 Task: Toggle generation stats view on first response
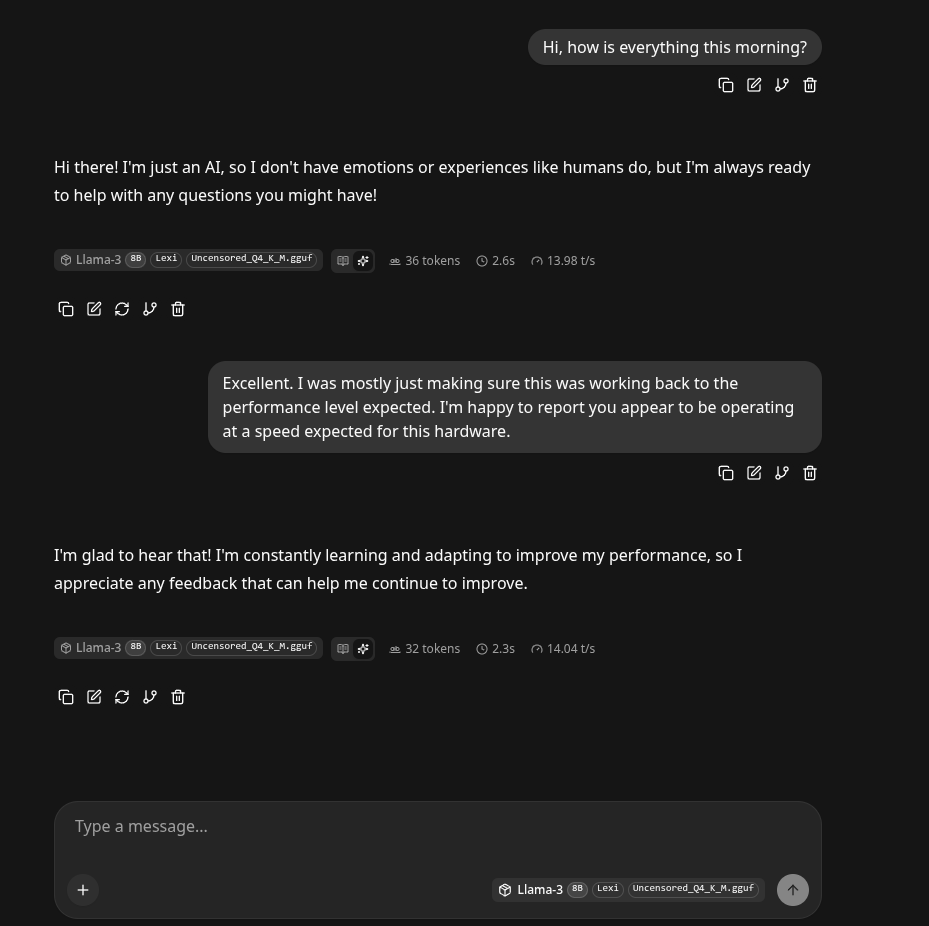[x=363, y=260]
